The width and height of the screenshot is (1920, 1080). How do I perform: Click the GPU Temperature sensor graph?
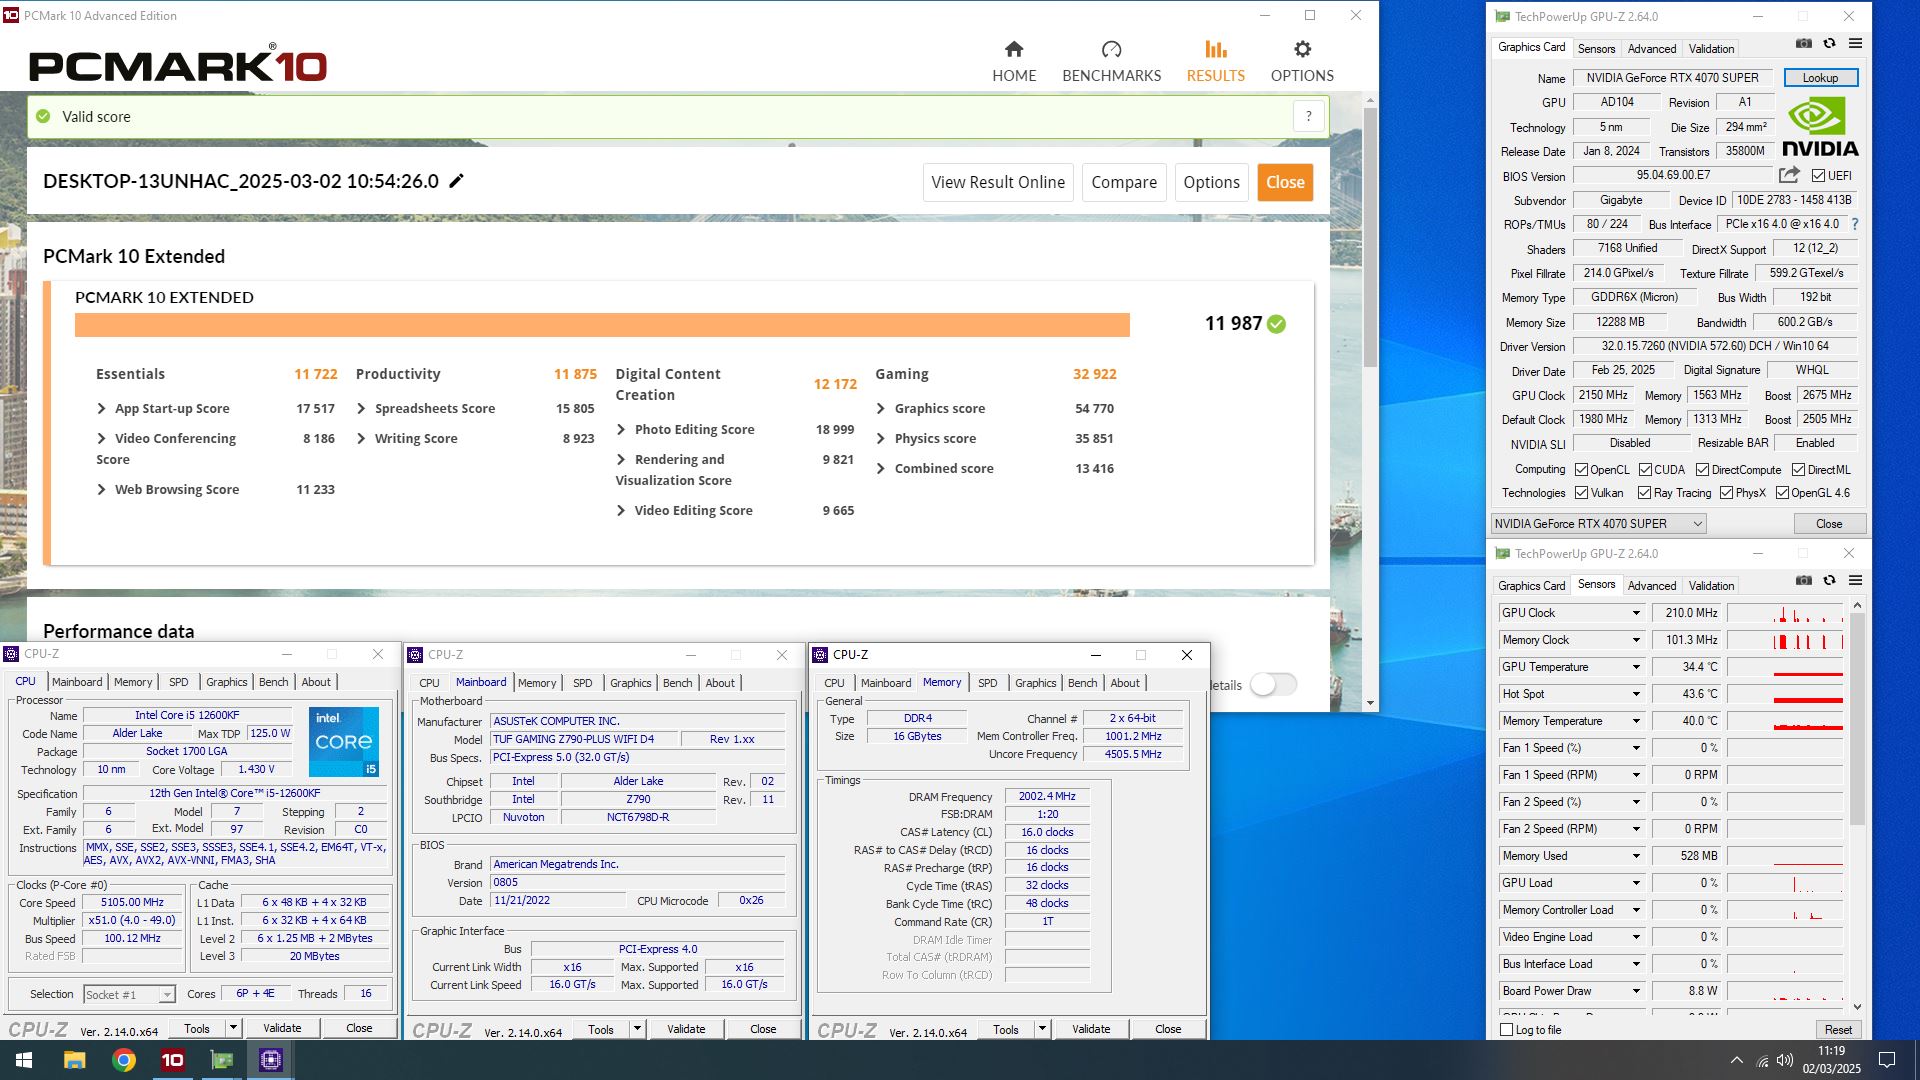coord(1785,667)
